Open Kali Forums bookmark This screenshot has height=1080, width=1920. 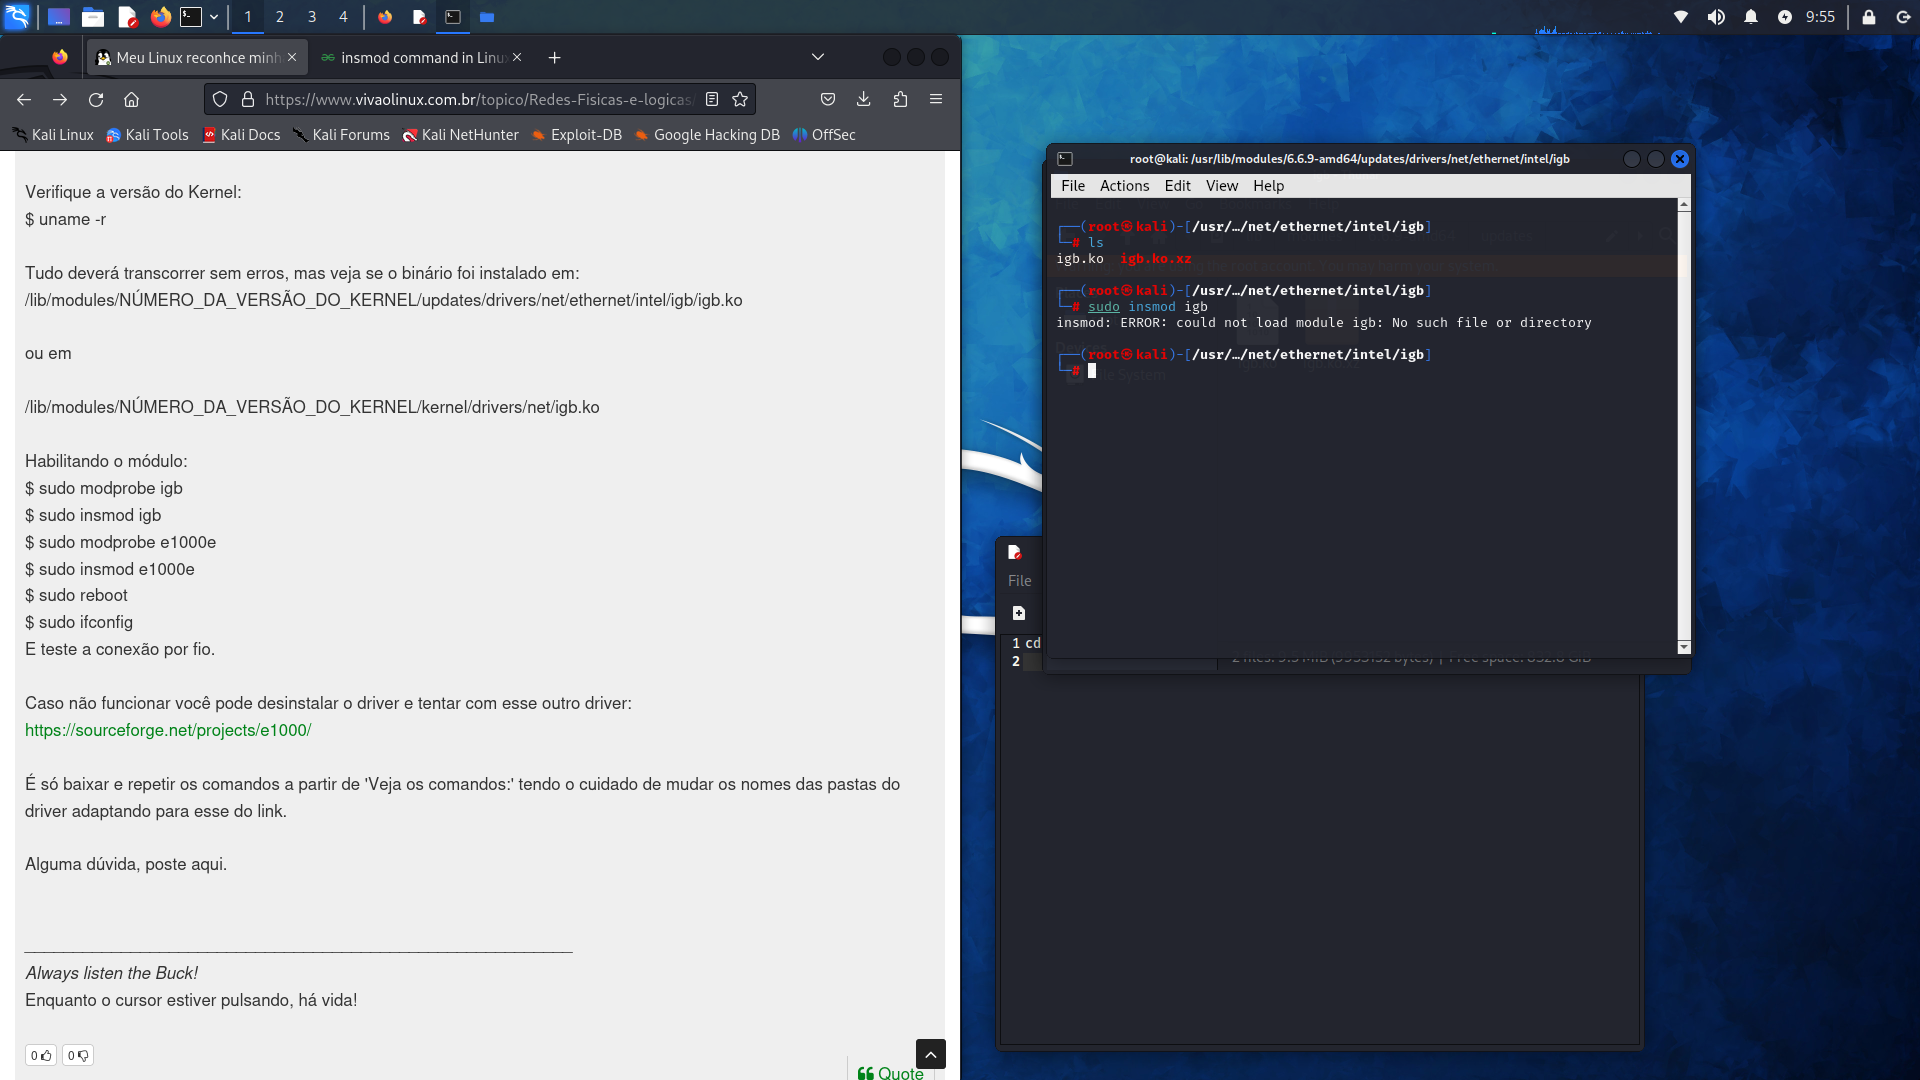click(x=341, y=135)
